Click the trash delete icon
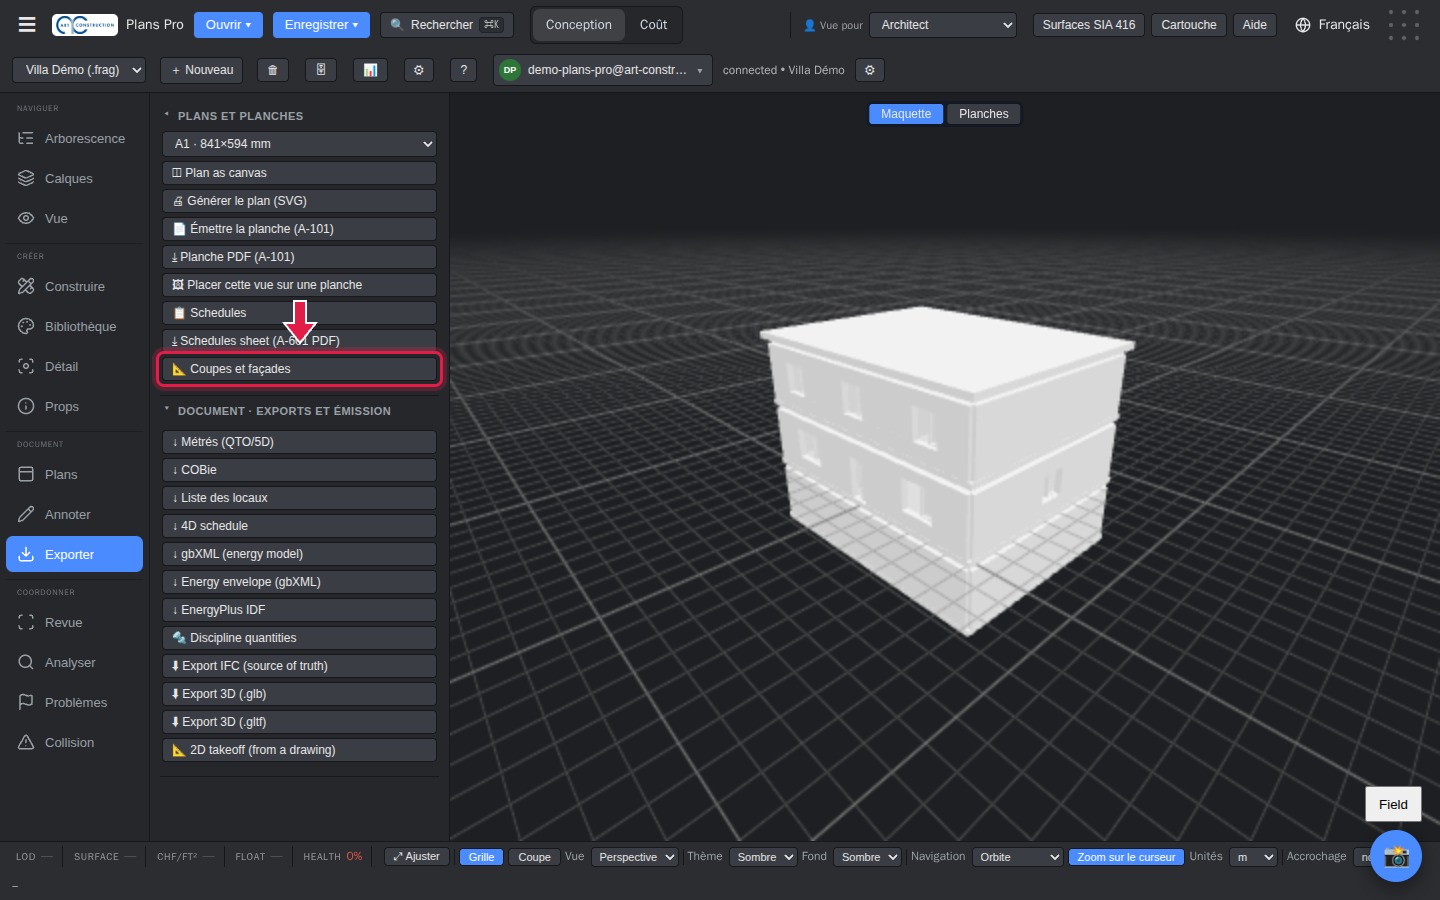Viewport: 1440px width, 900px height. [272, 70]
